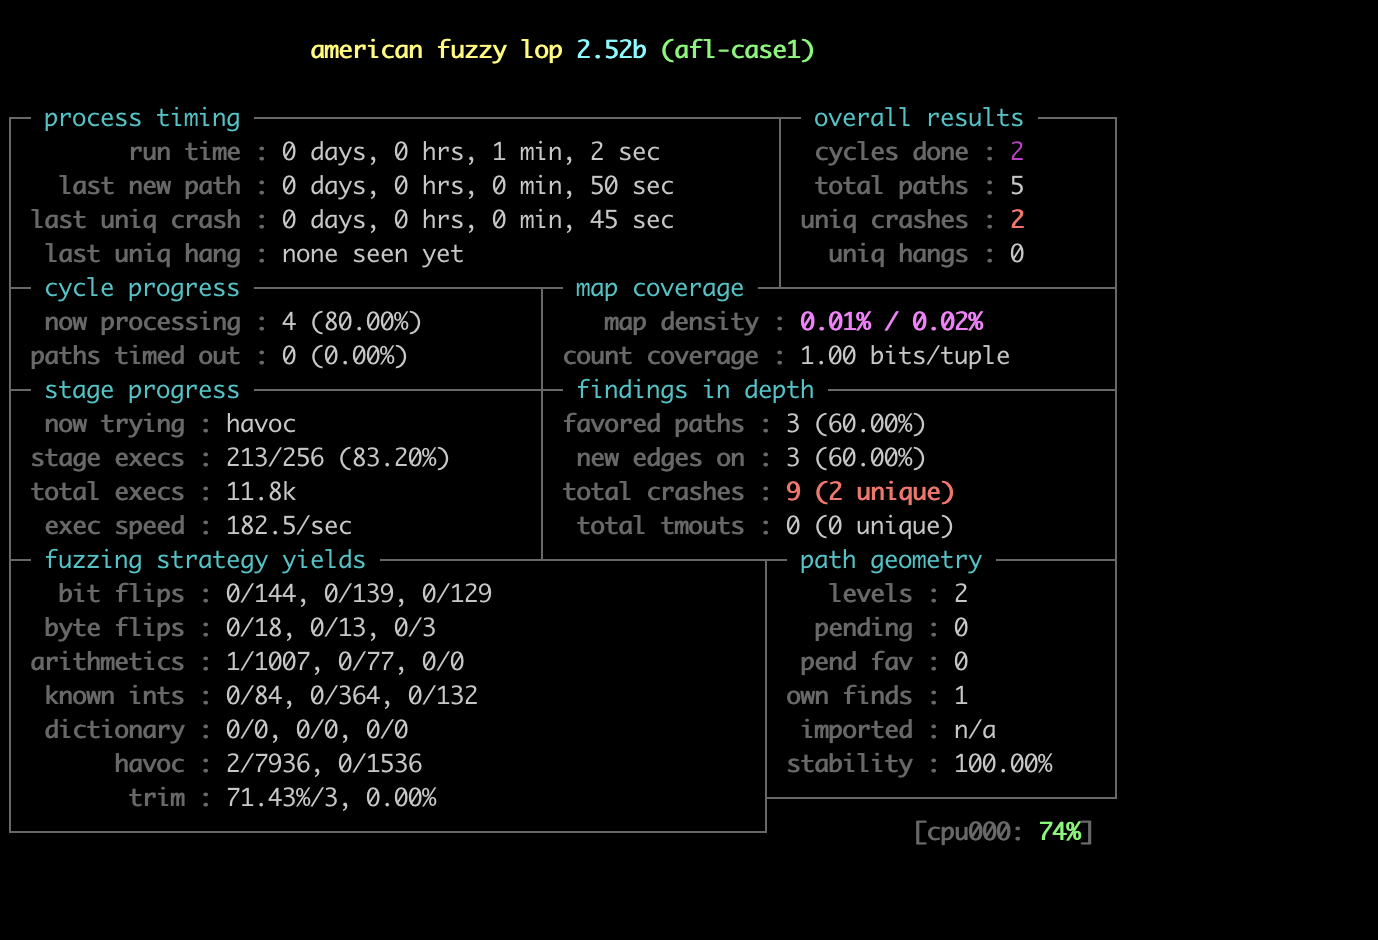Click the '(afl-case1)' banner label
This screenshot has height=940, width=1378.
(738, 50)
